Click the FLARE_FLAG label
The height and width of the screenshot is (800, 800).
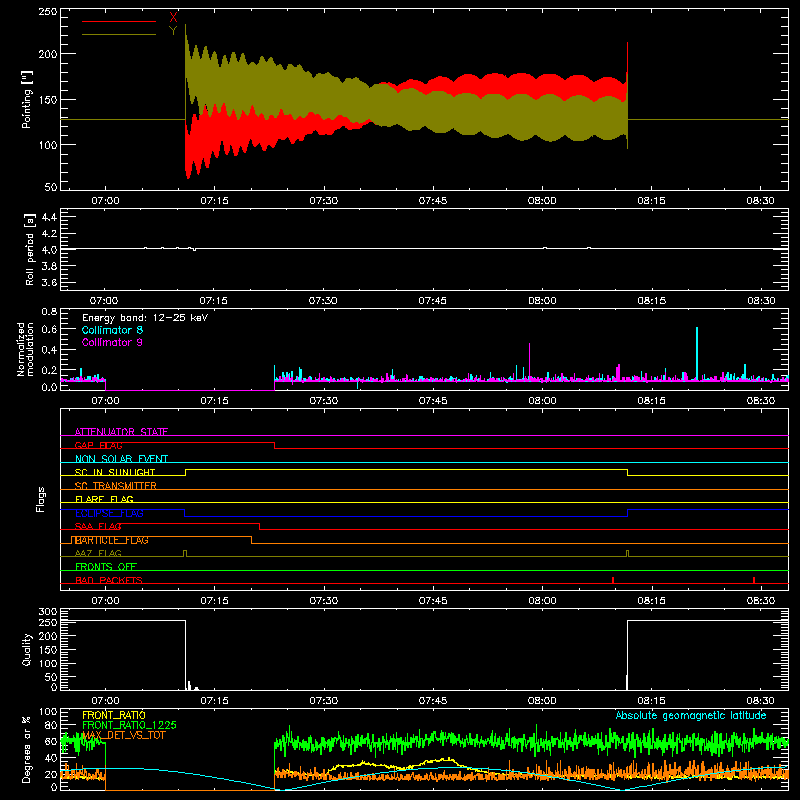point(104,499)
